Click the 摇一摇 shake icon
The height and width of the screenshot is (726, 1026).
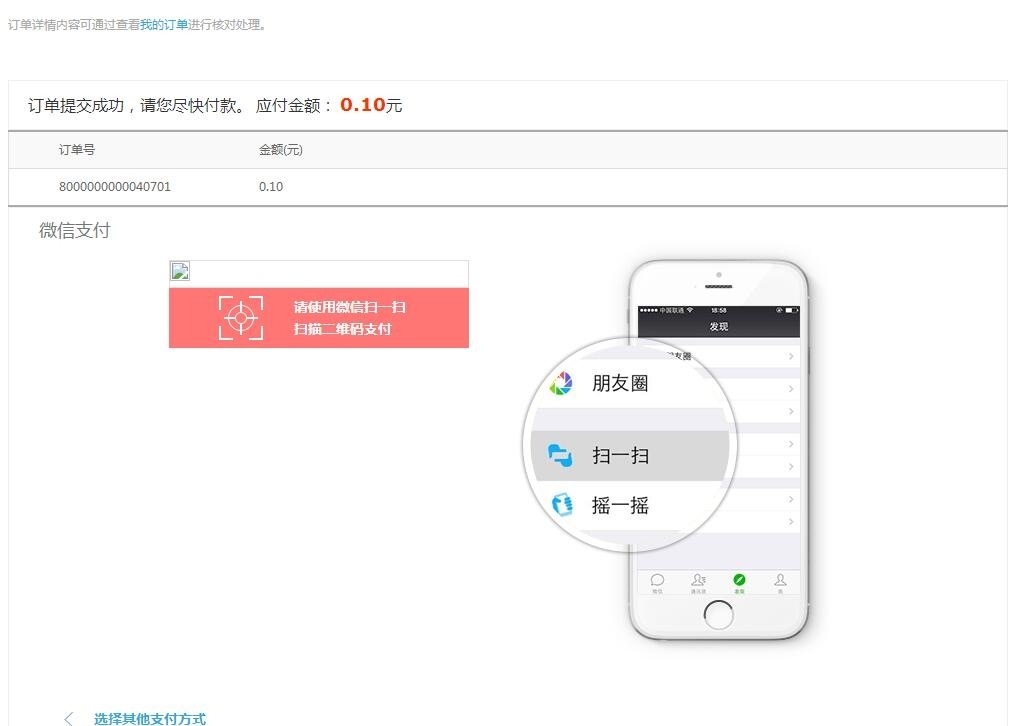click(x=561, y=505)
